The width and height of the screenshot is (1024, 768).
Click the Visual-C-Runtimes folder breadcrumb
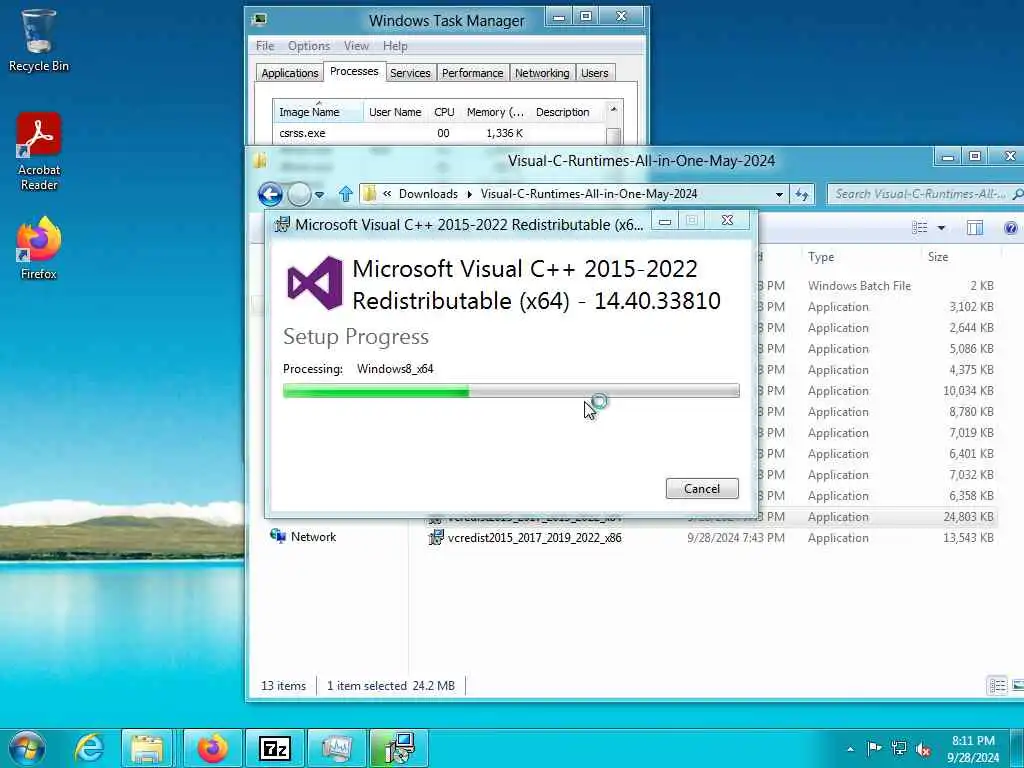[588, 194]
